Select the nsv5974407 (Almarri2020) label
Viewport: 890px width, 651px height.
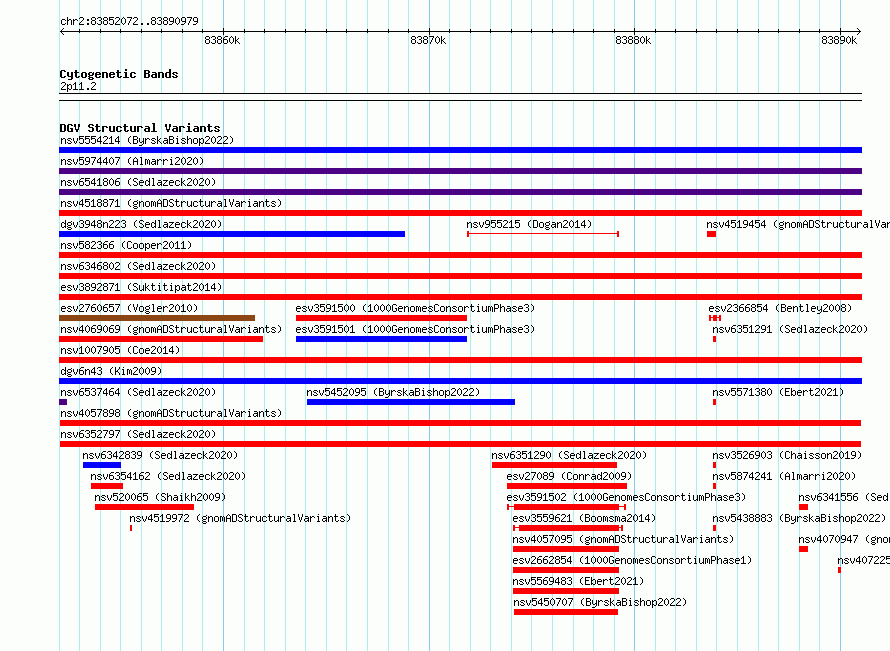[x=132, y=161]
